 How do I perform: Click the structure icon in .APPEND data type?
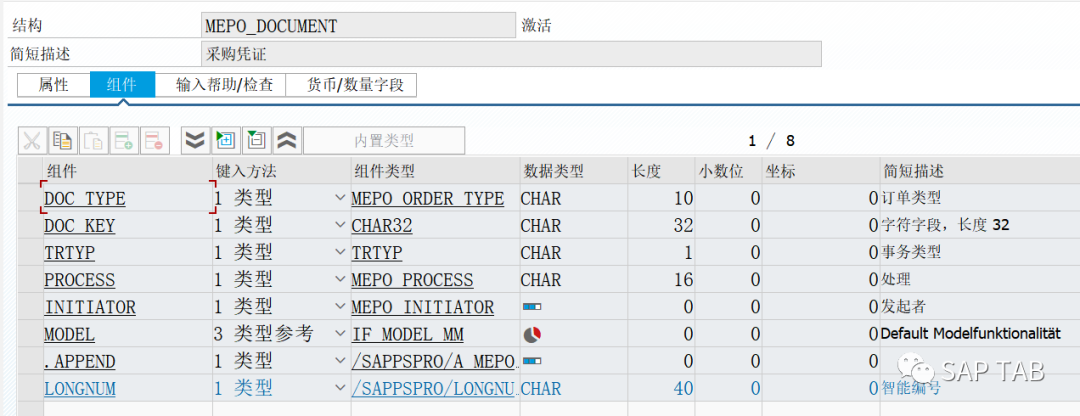tap(532, 361)
